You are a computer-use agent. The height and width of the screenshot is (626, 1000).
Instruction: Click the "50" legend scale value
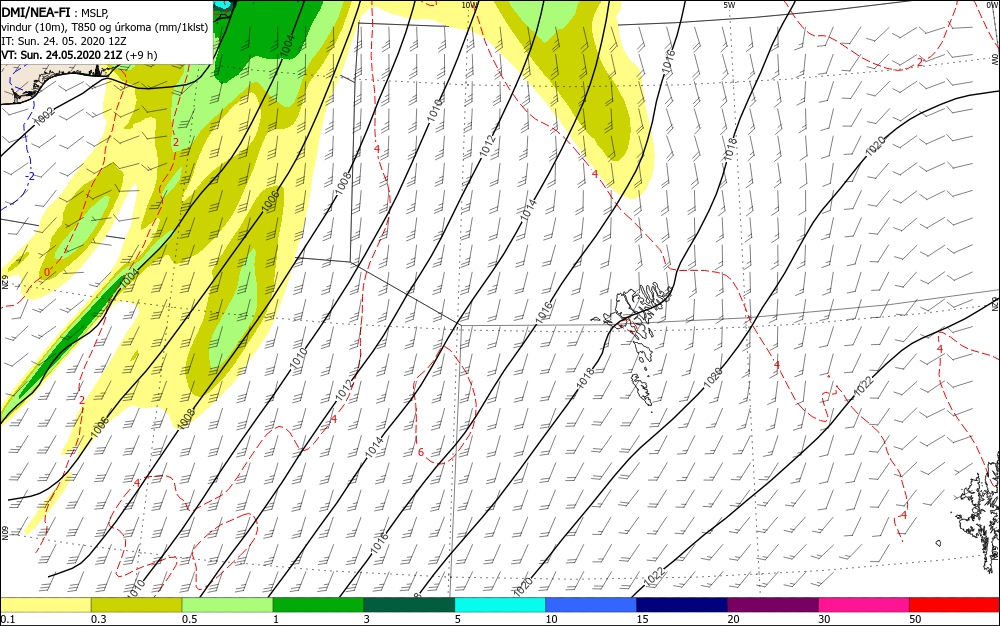915,619
